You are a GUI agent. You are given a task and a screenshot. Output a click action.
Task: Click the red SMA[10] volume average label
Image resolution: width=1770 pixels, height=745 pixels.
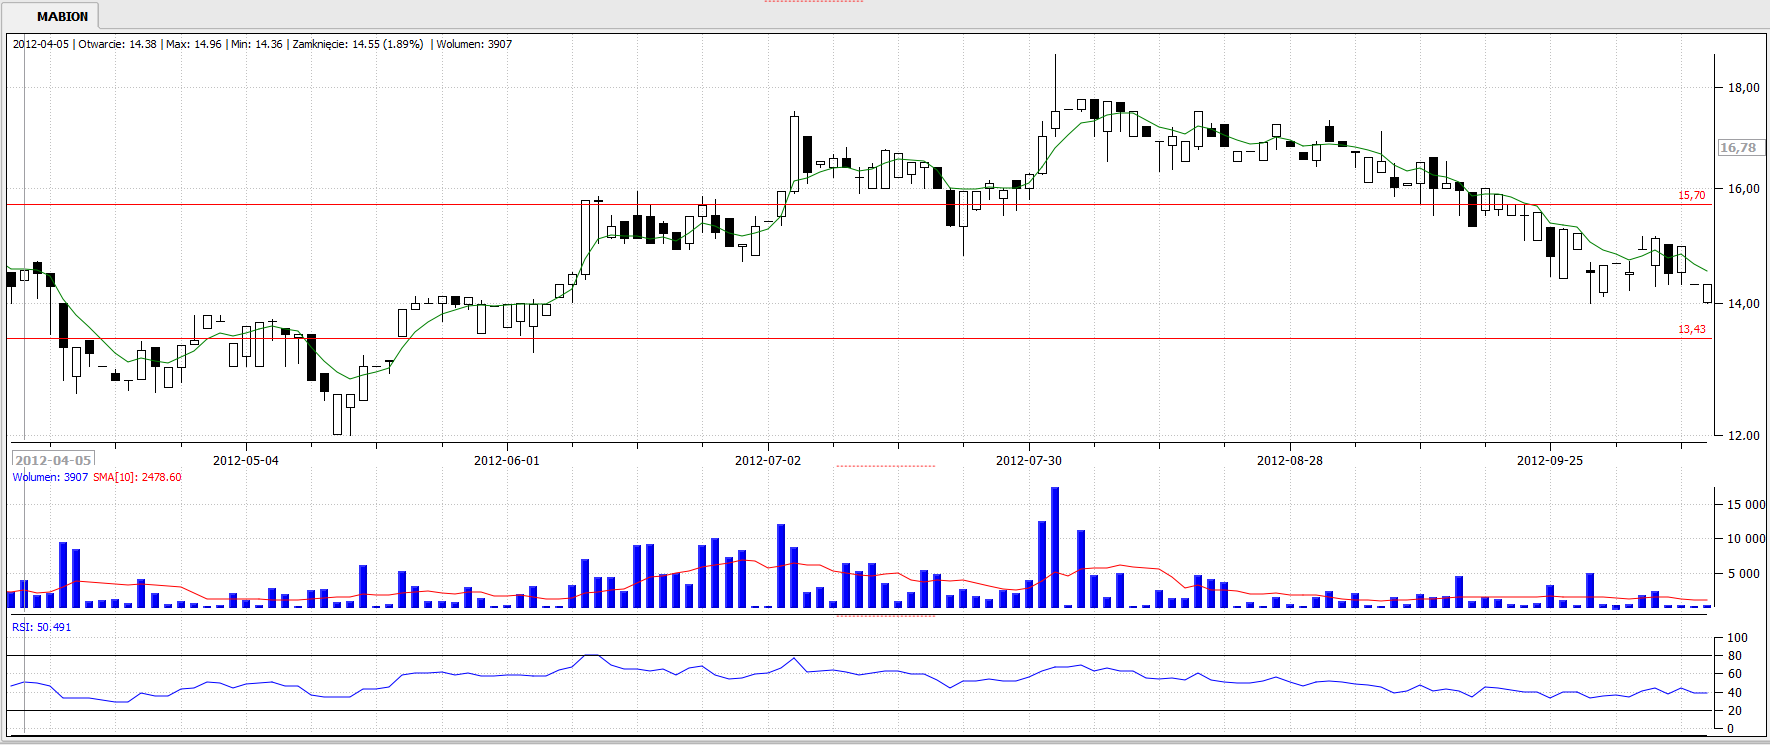[x=137, y=477]
